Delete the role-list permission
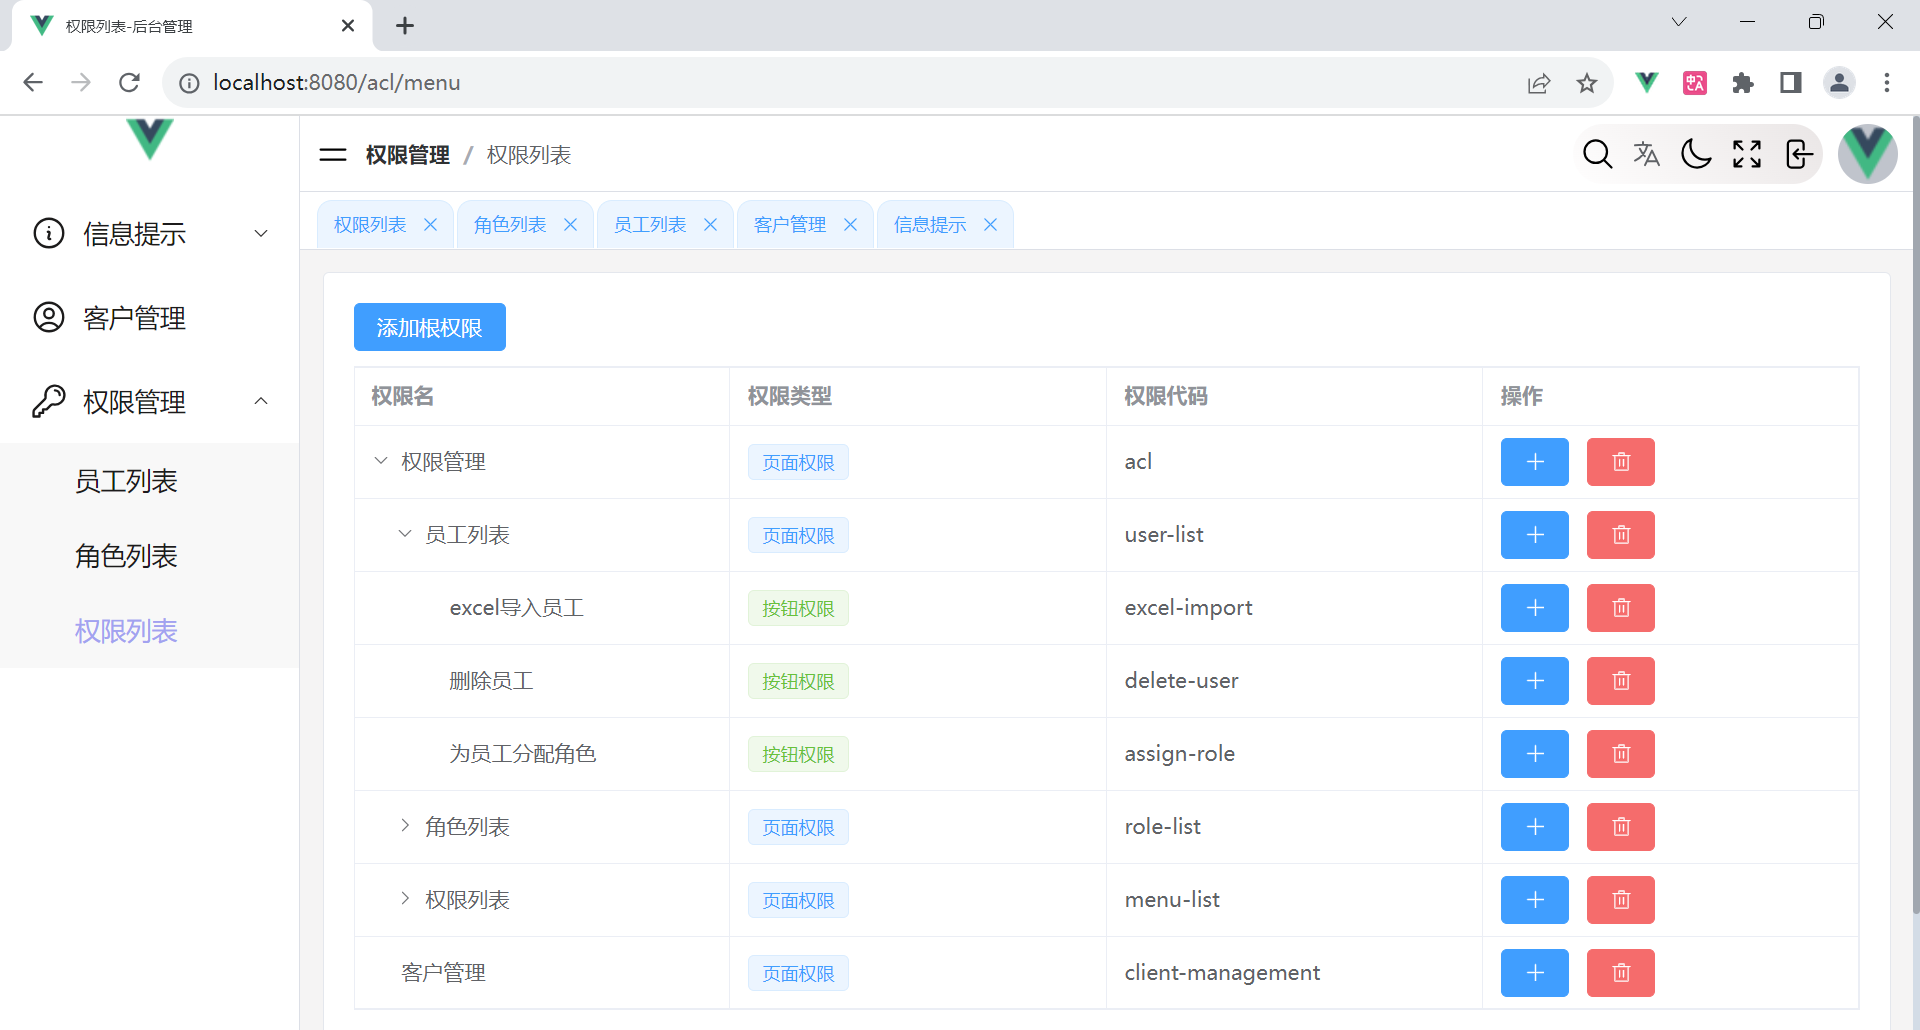 click(x=1621, y=827)
